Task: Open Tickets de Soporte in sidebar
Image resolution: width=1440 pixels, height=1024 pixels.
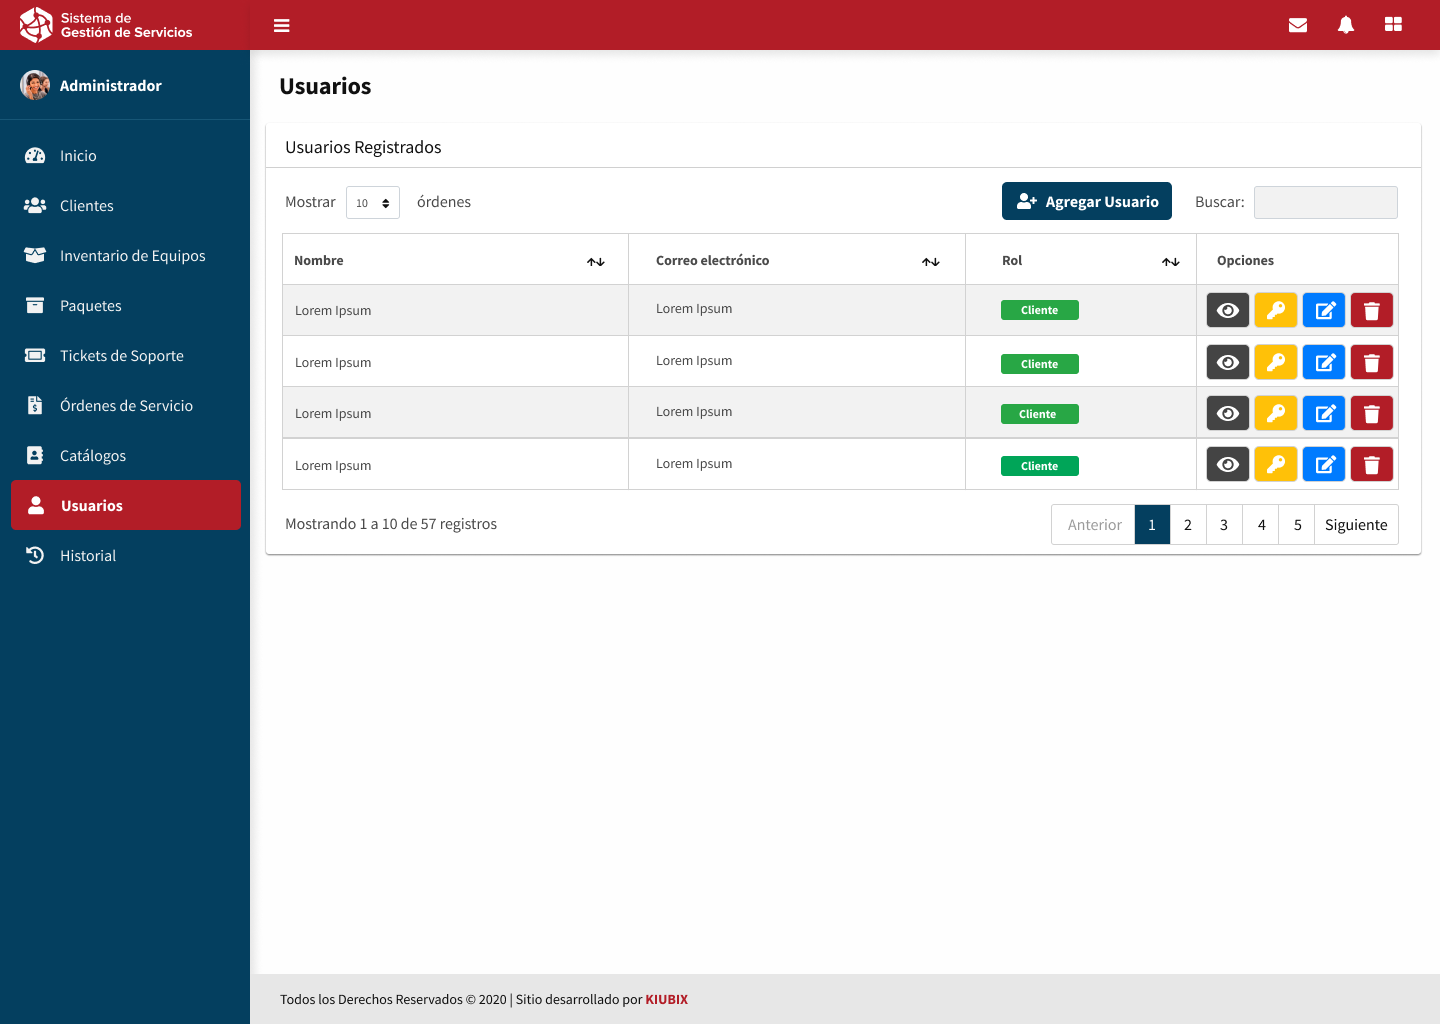Action: tap(121, 356)
